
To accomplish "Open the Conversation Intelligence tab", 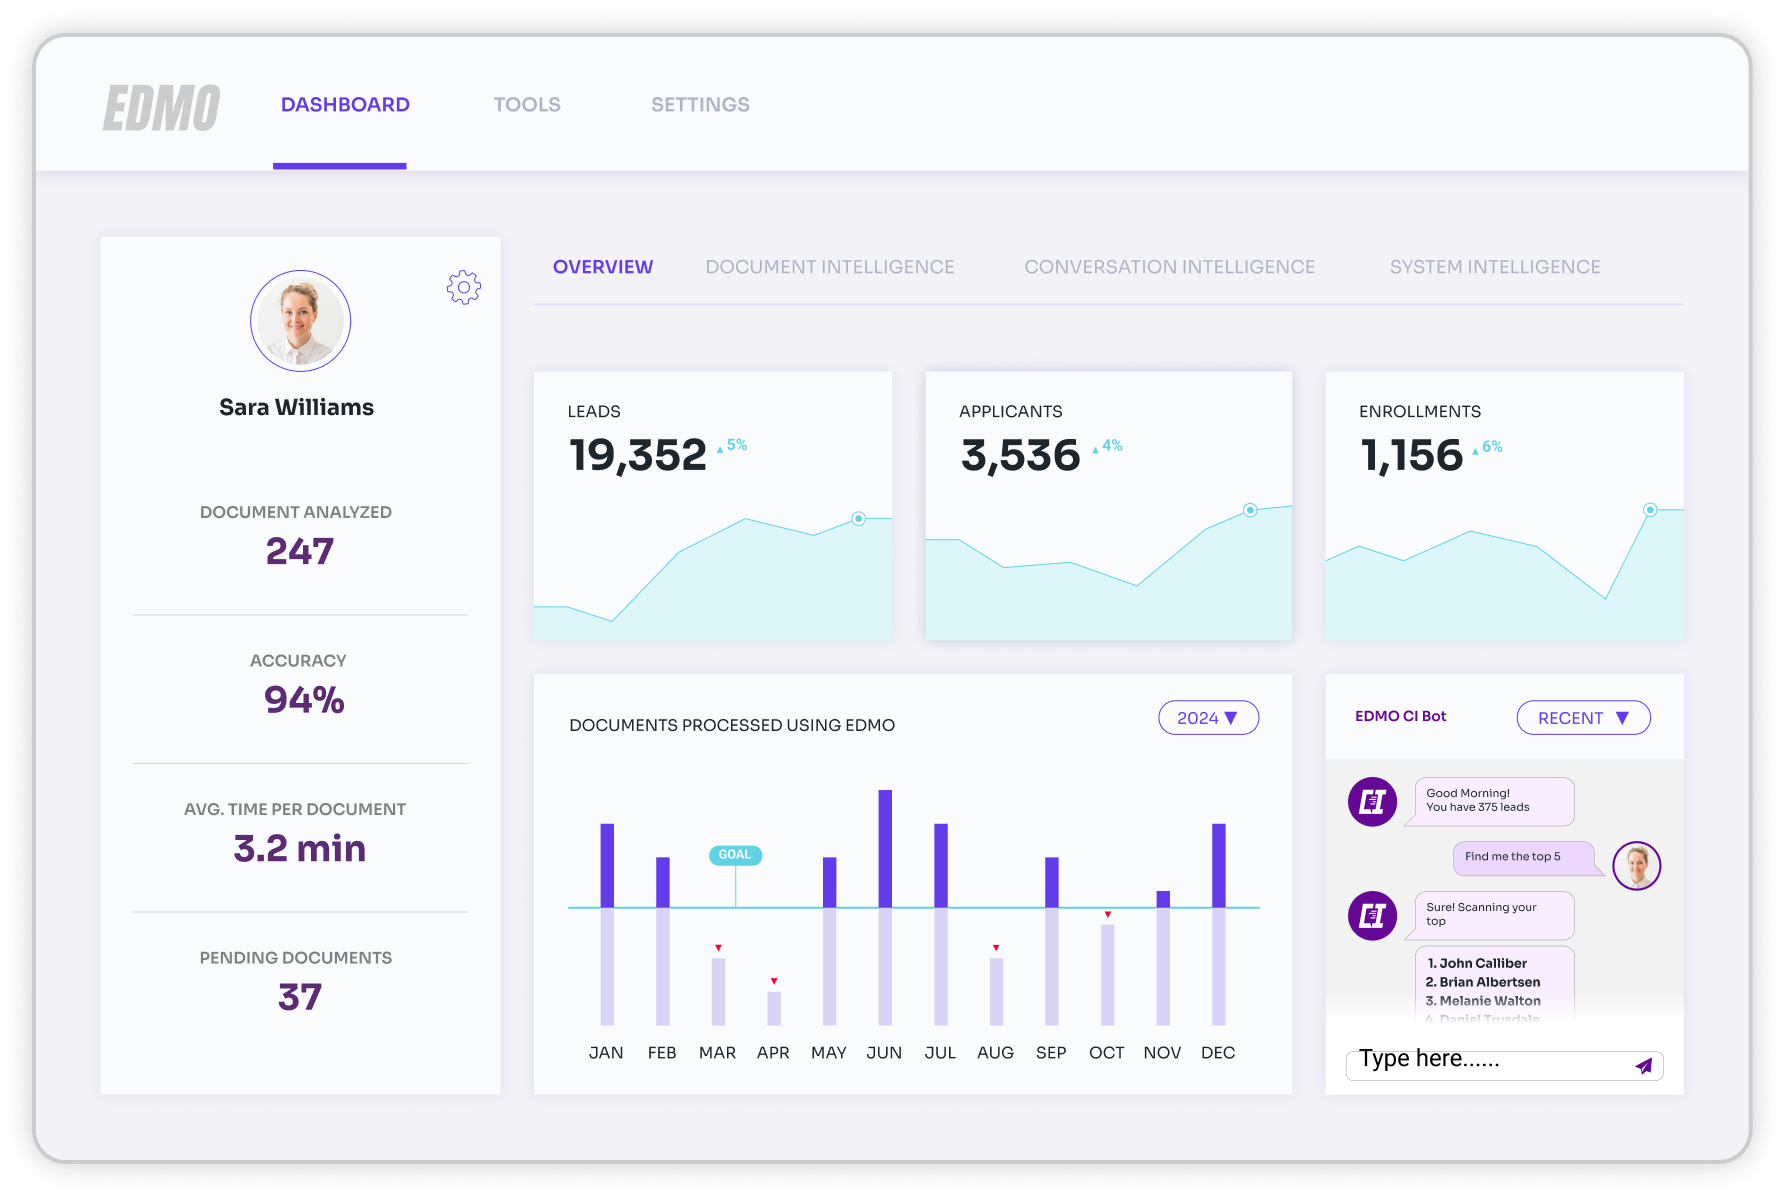I will tap(1169, 266).
